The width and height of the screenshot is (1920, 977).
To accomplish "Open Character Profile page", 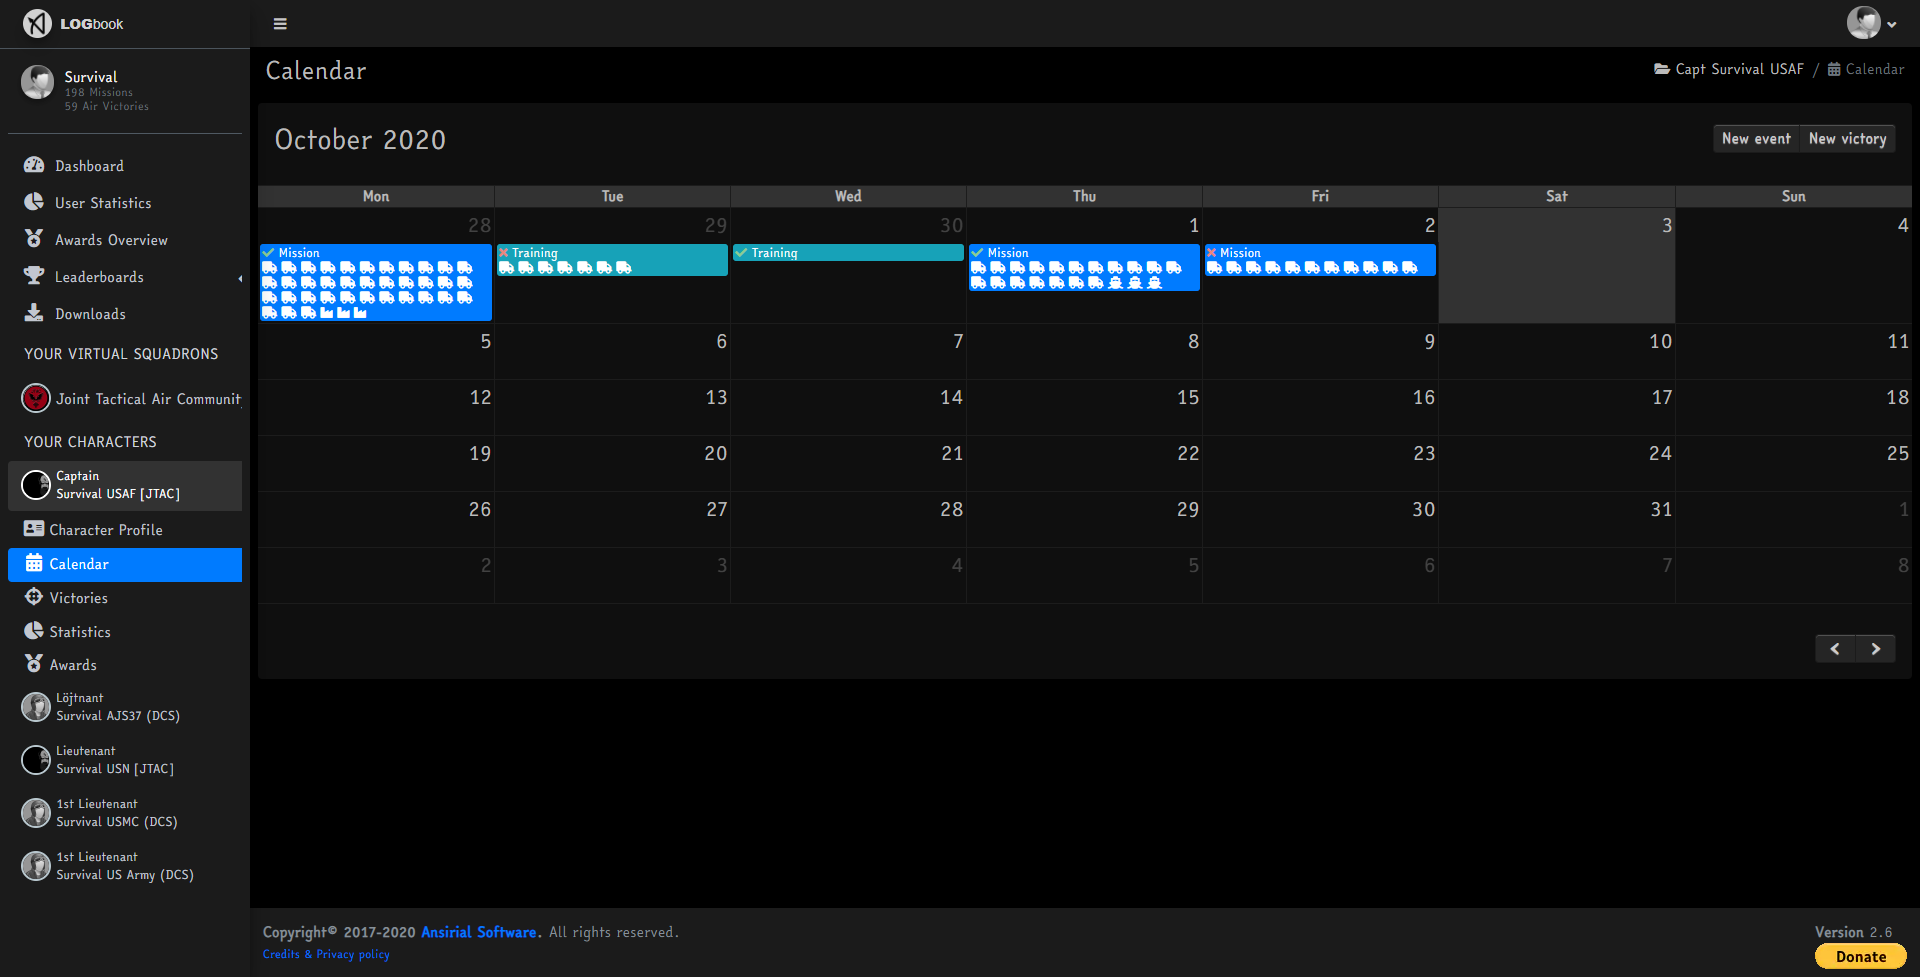I will [x=124, y=530].
